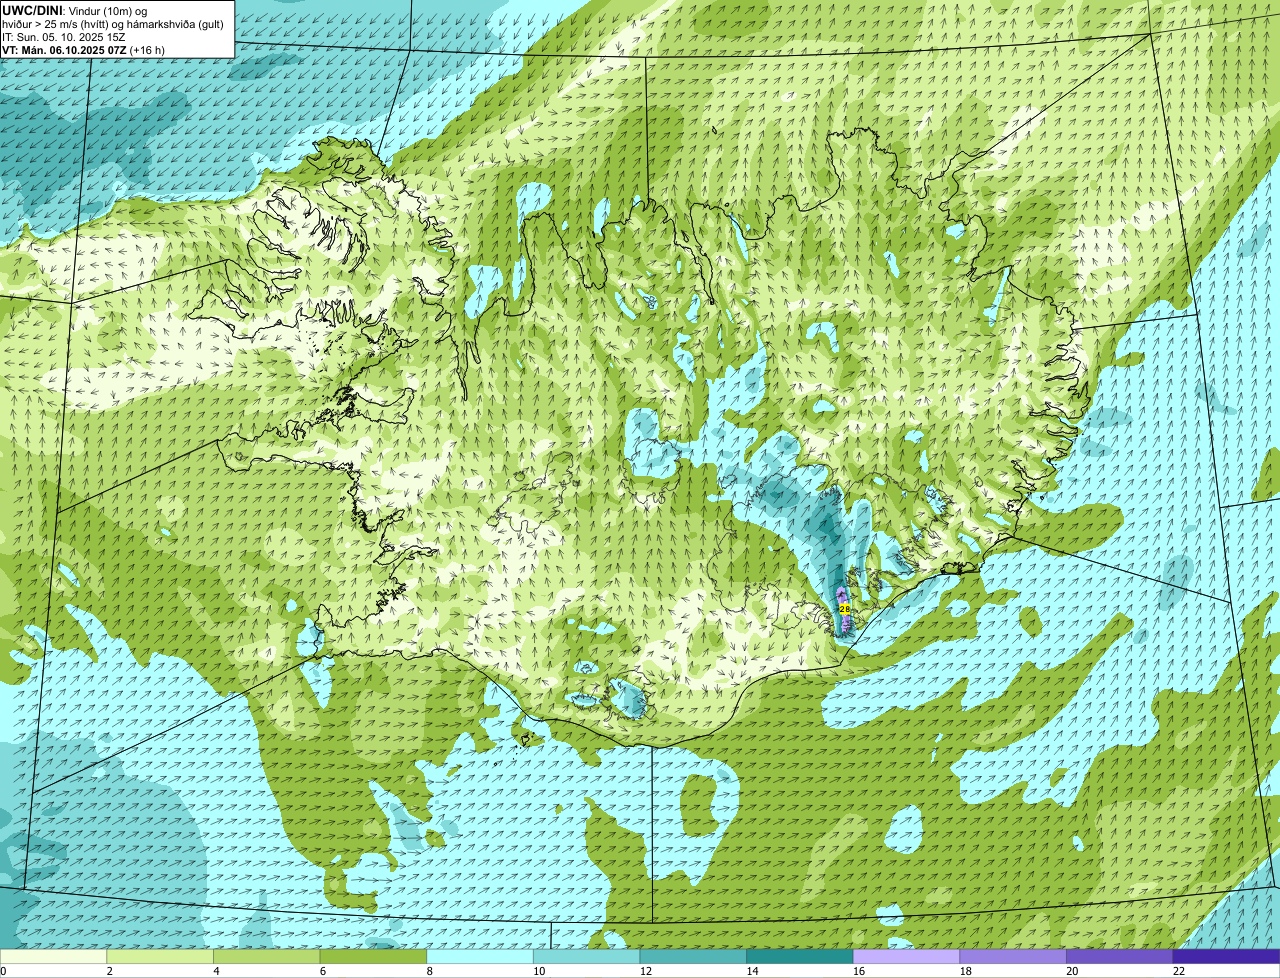Click the legend scale label '8'

(x=429, y=971)
